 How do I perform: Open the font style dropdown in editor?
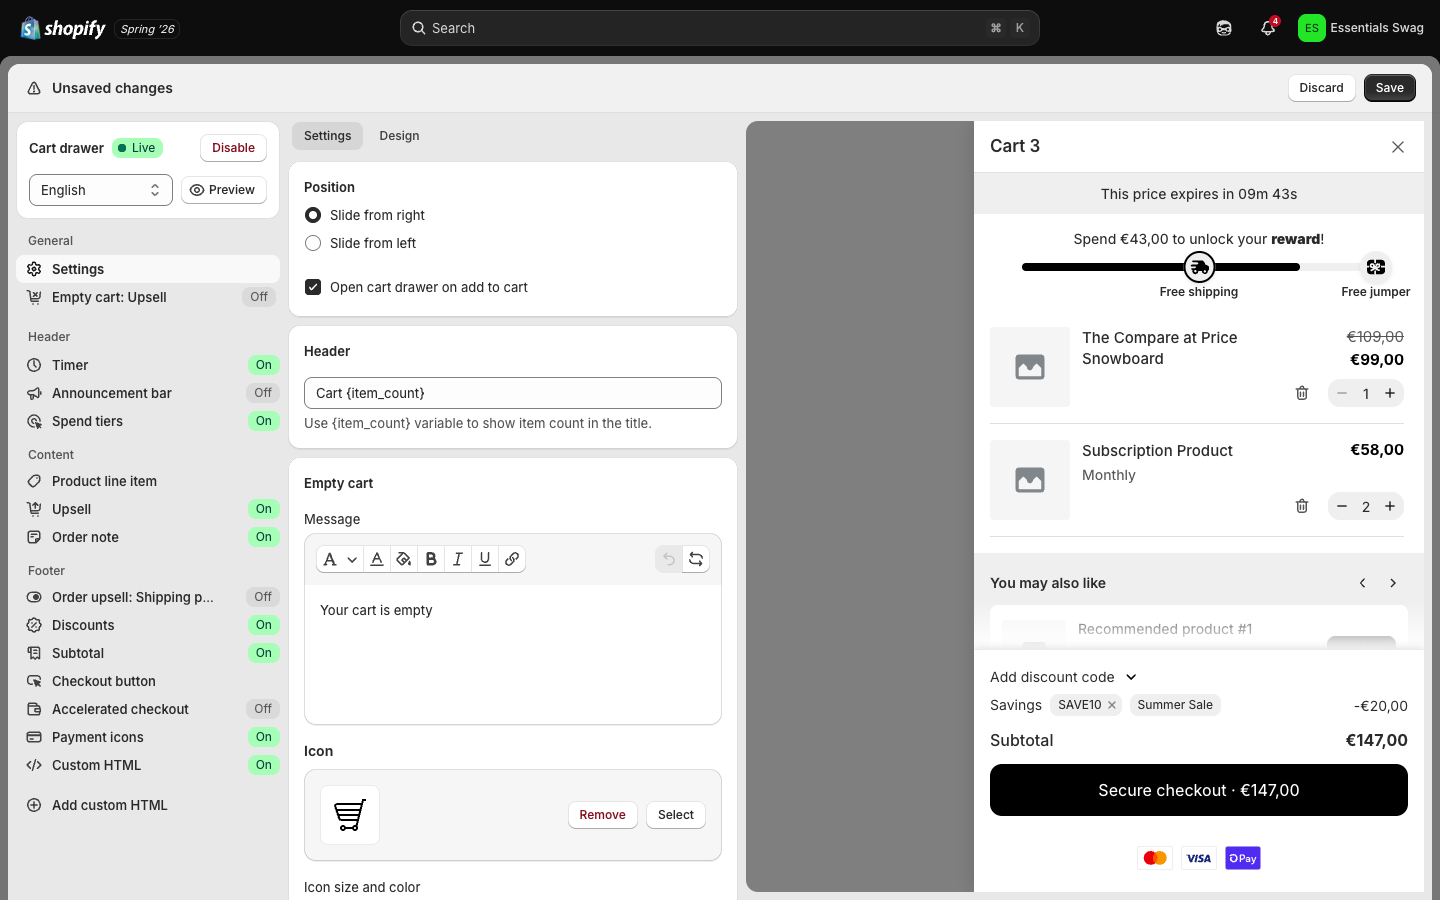point(339,559)
